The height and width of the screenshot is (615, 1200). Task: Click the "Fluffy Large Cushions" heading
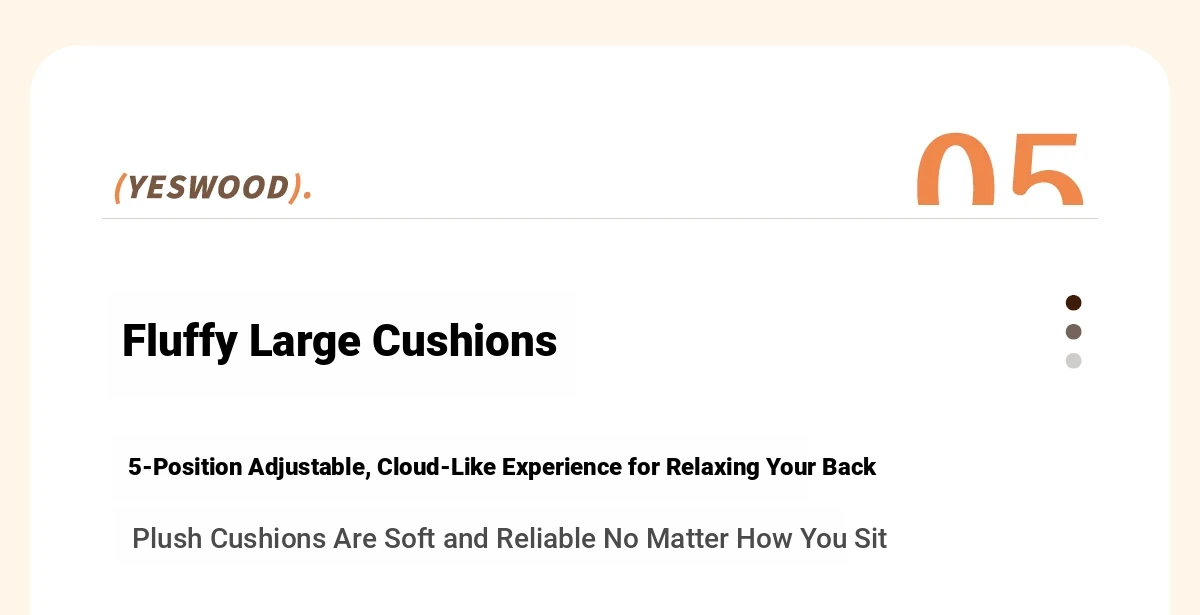click(x=339, y=341)
